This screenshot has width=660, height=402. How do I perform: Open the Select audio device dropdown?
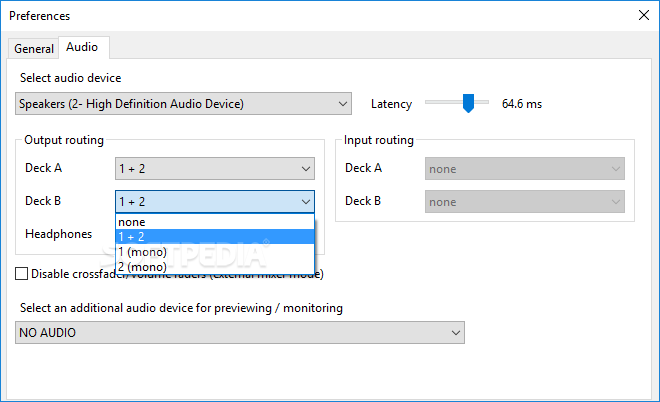(x=184, y=103)
